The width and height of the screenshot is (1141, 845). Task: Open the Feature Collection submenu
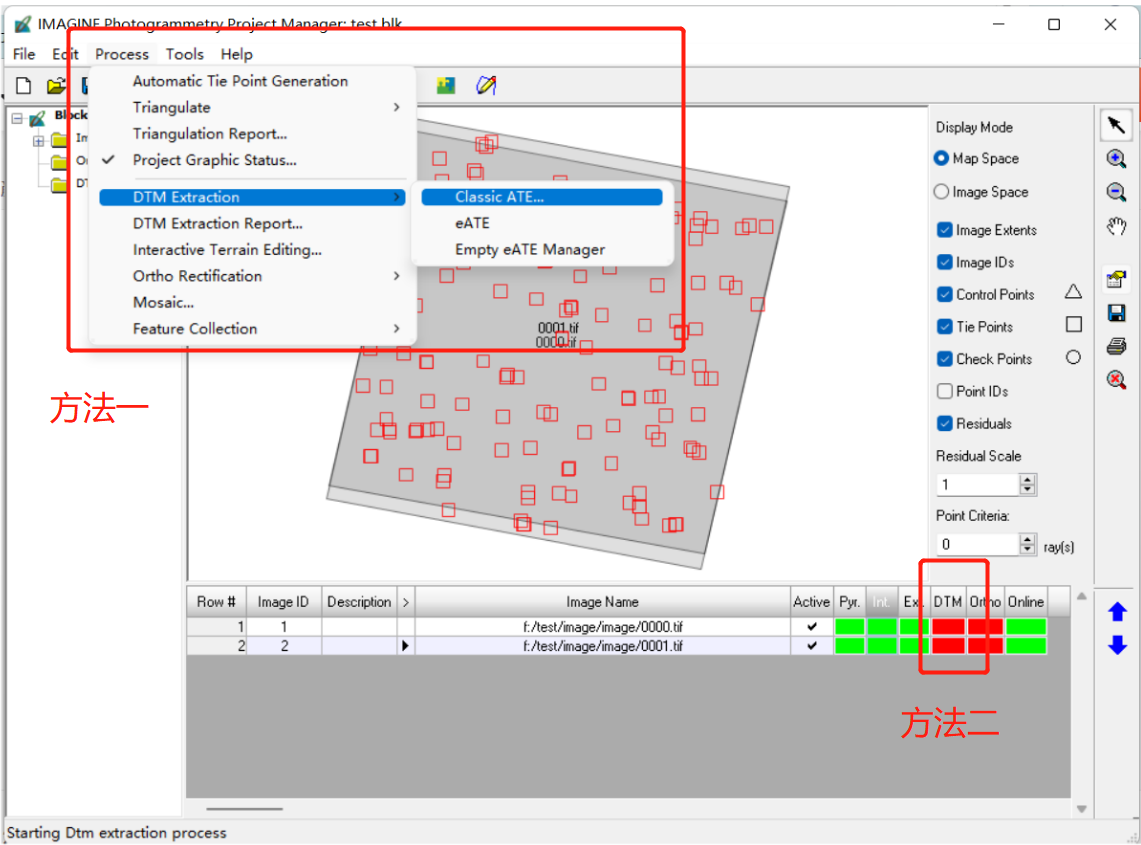[x=252, y=329]
